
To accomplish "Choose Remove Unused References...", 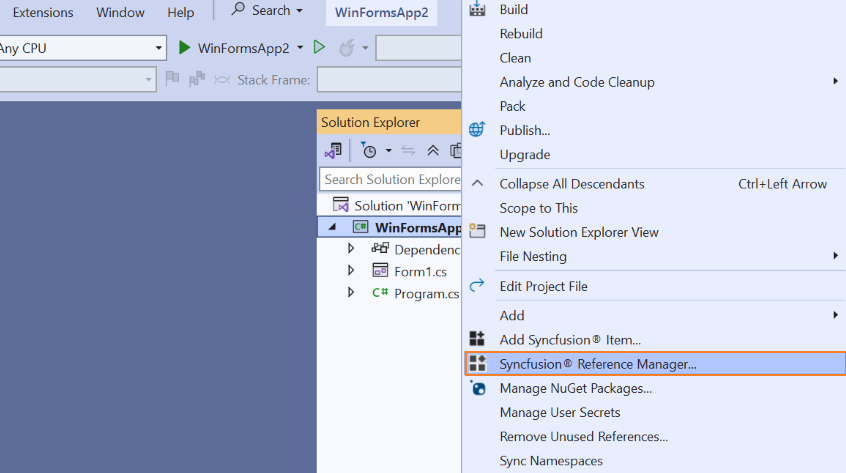I will pyautogui.click(x=583, y=436).
